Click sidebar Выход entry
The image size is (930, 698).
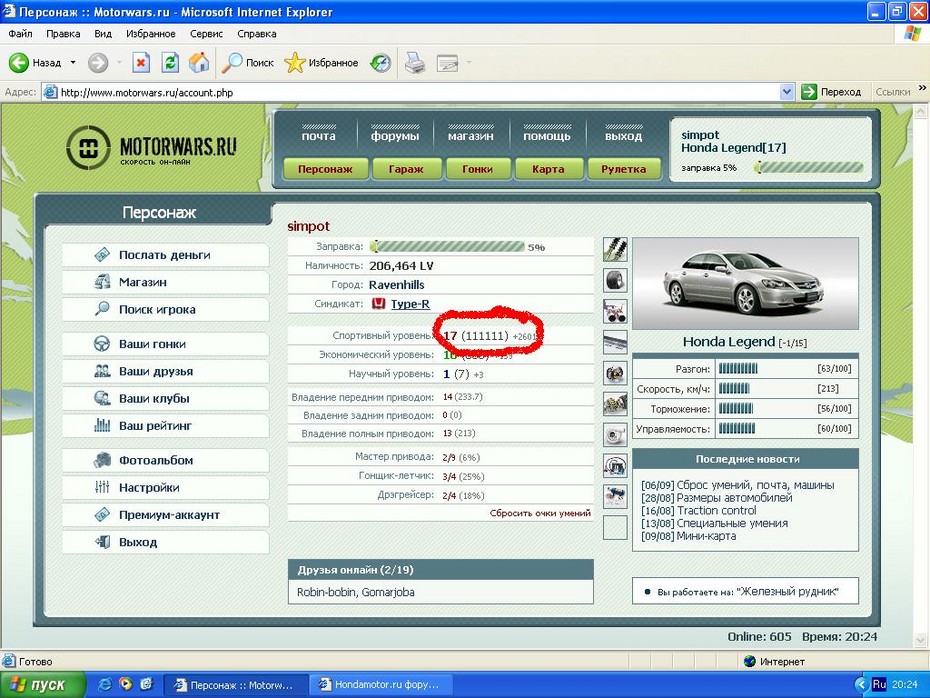[165, 542]
